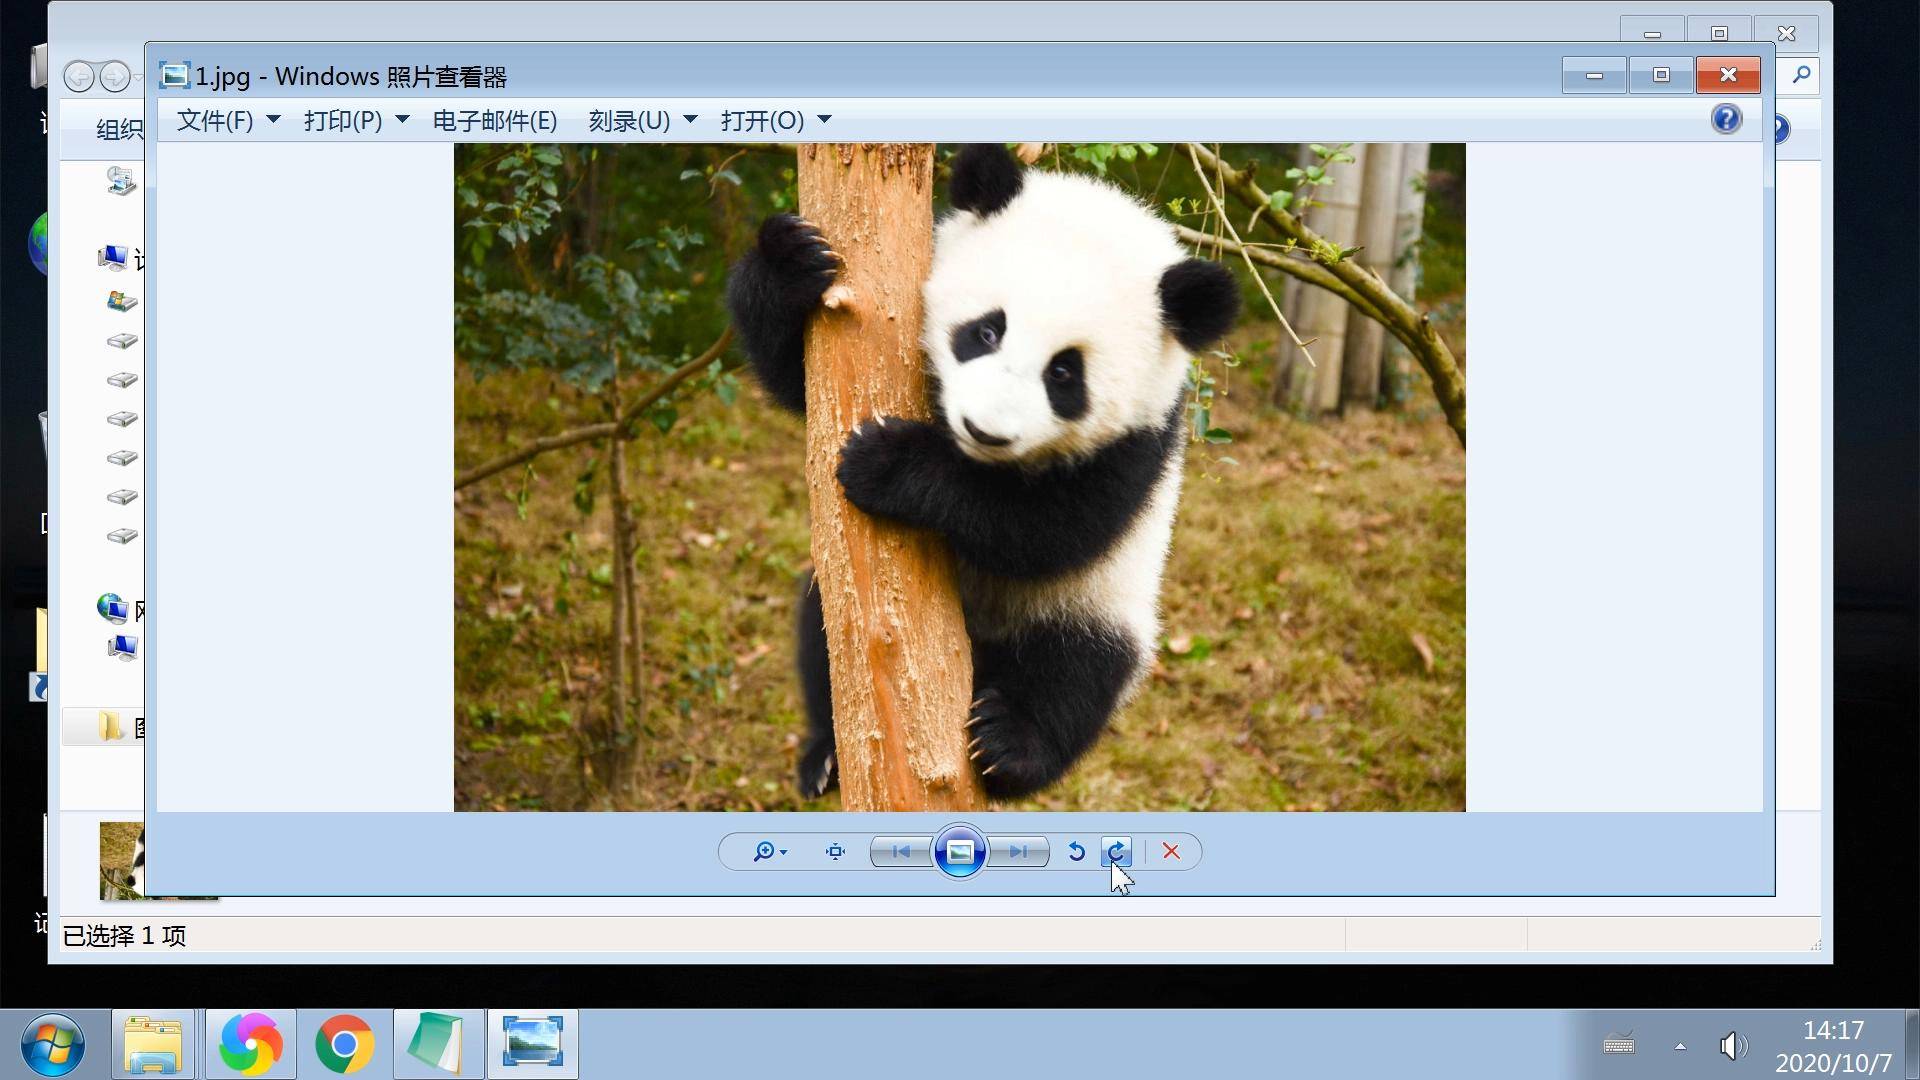Select the panda thumbnail in Explorer
Viewport: 1920px width, 1080px height.
(x=121, y=860)
